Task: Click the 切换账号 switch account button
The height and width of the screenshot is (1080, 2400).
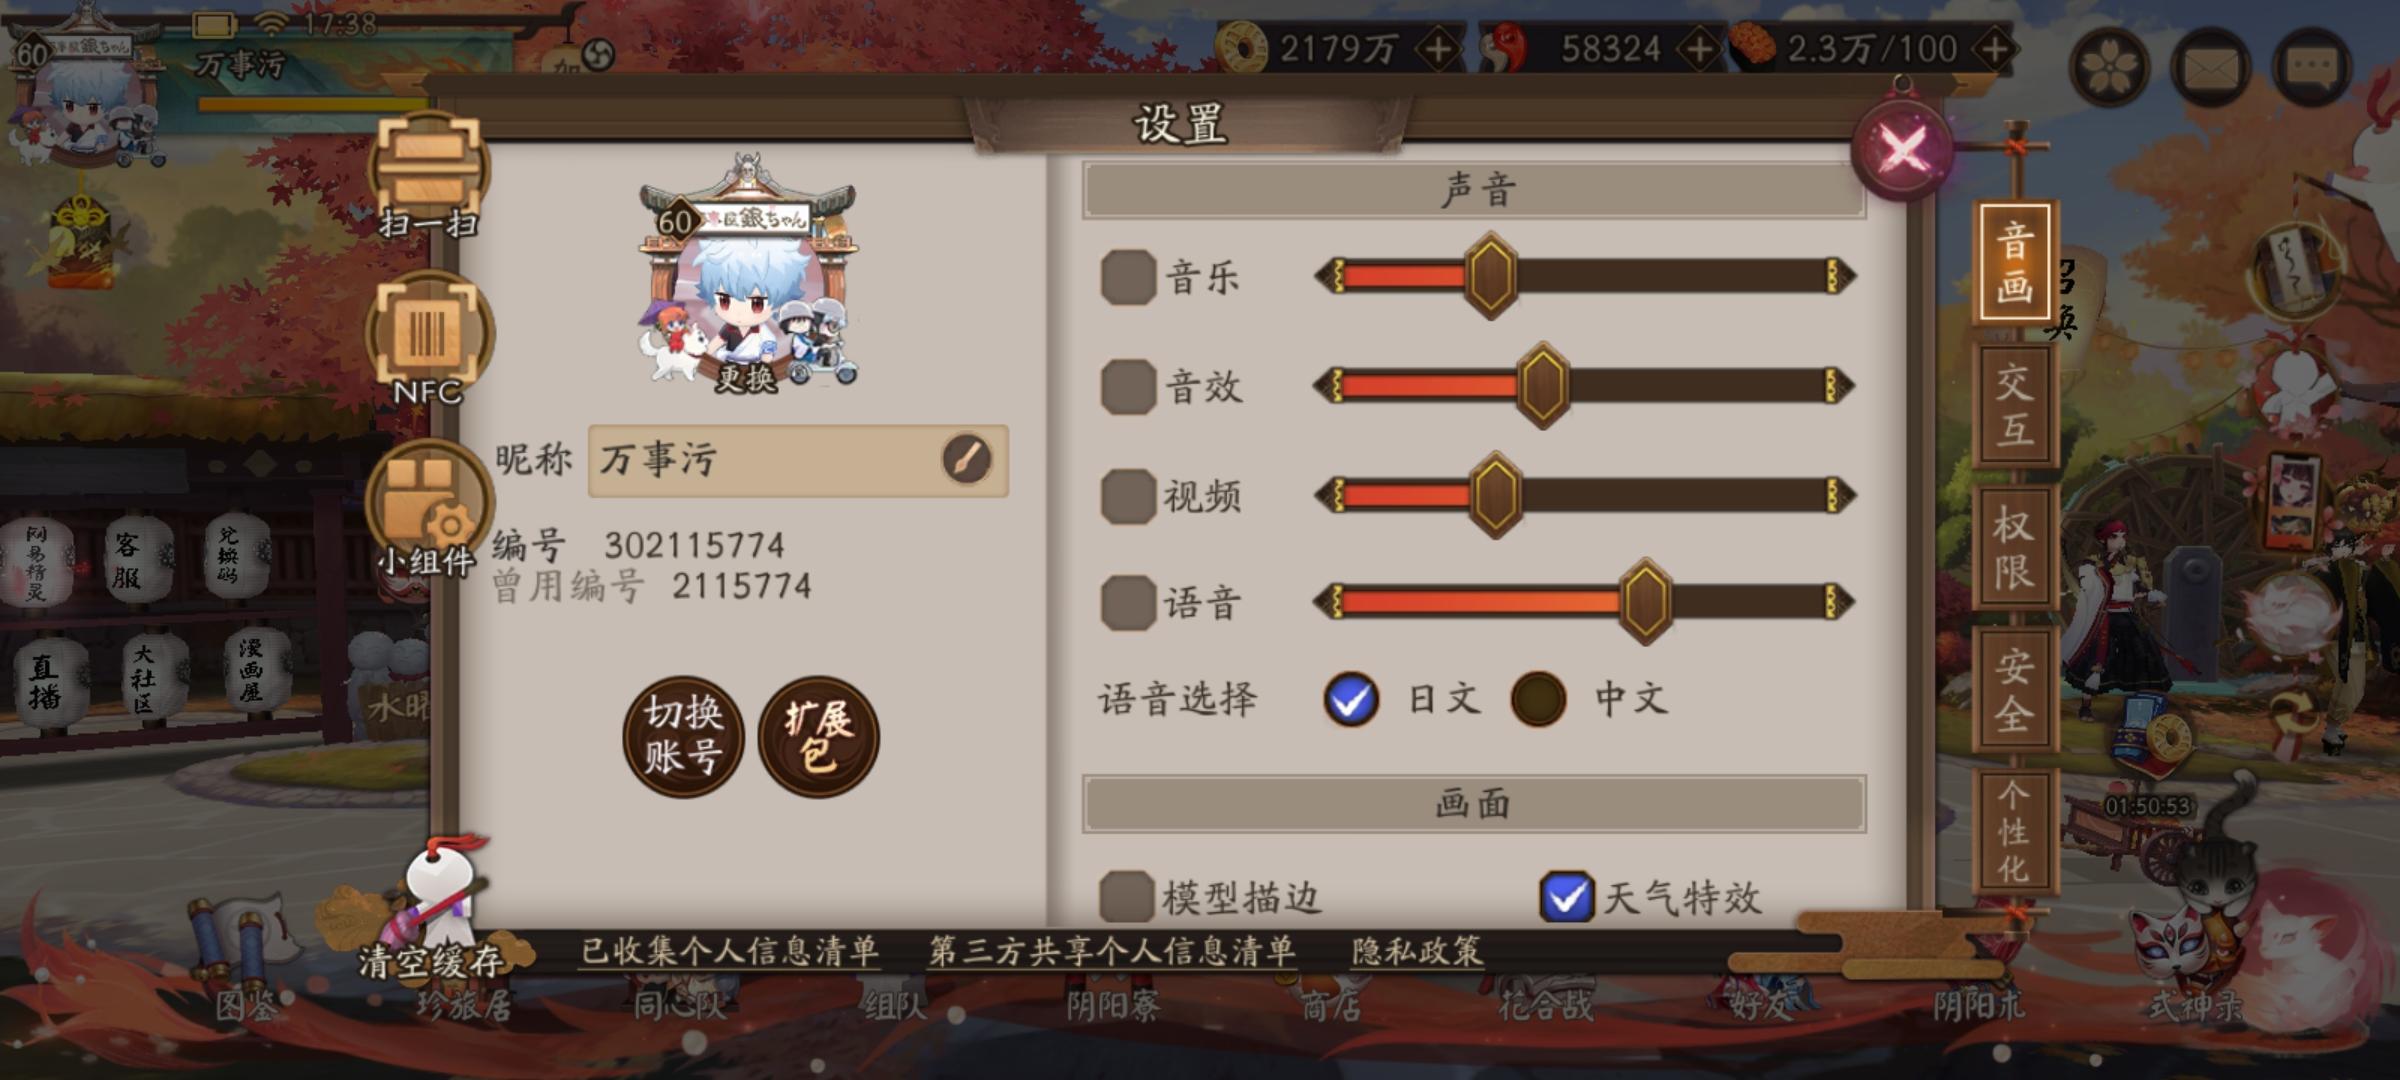Action: tap(683, 736)
